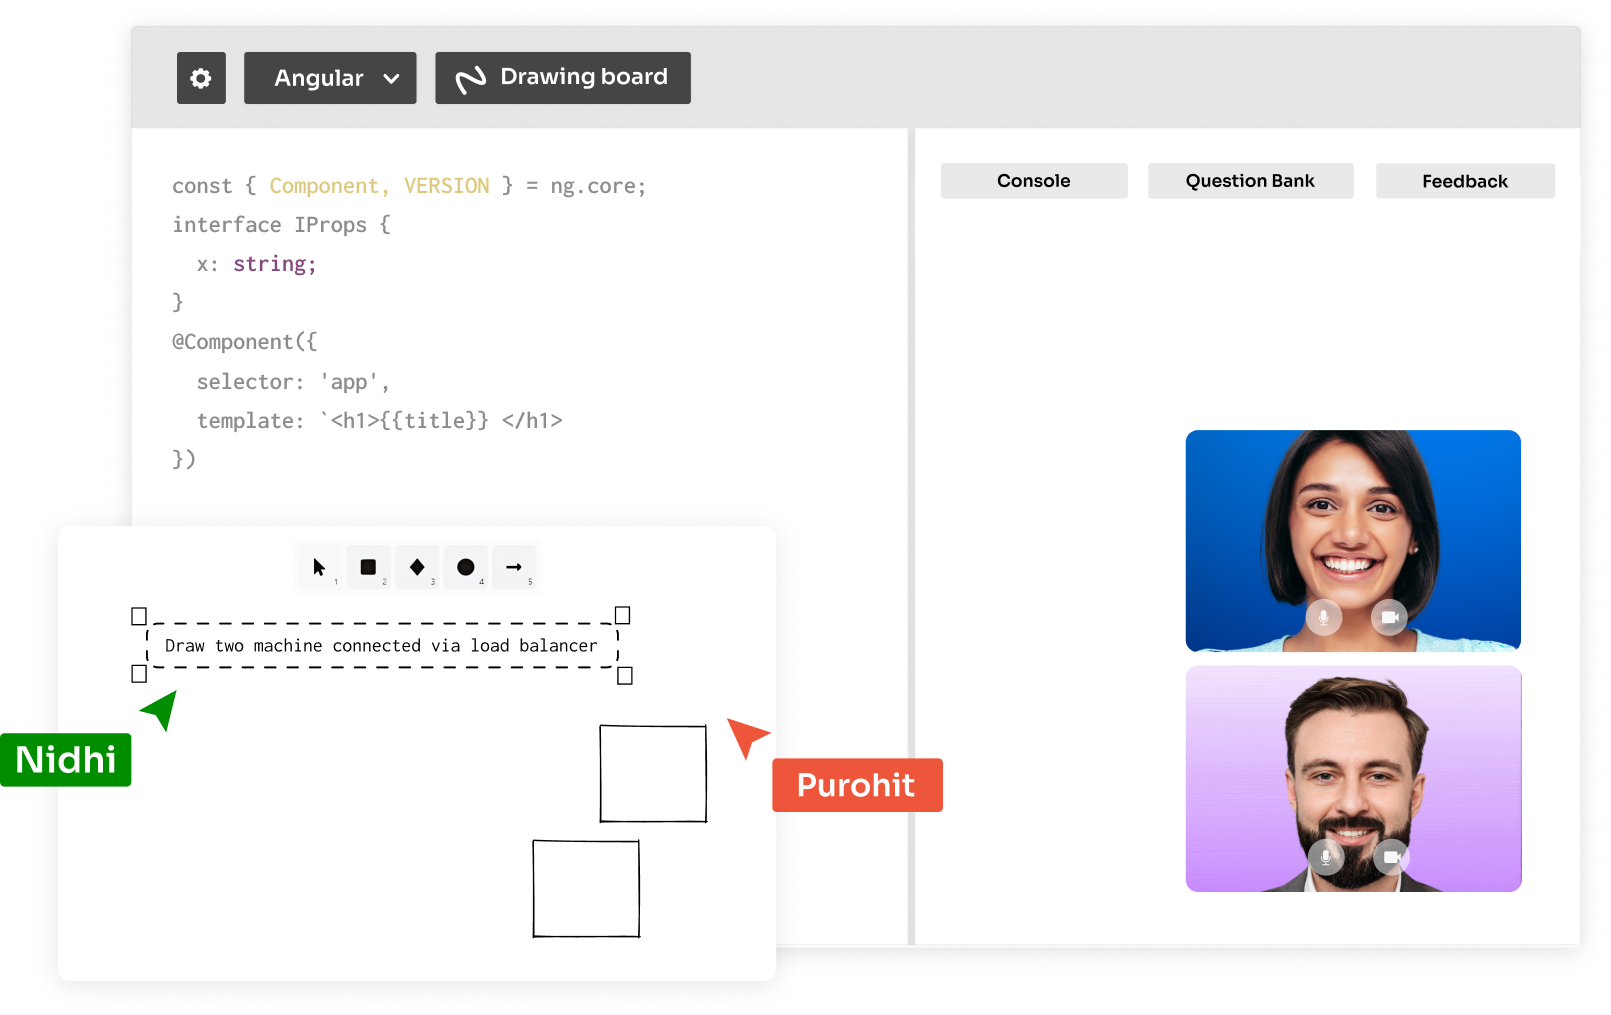Click the Drawing board button
This screenshot has width=1611, height=1015.
coord(563,78)
